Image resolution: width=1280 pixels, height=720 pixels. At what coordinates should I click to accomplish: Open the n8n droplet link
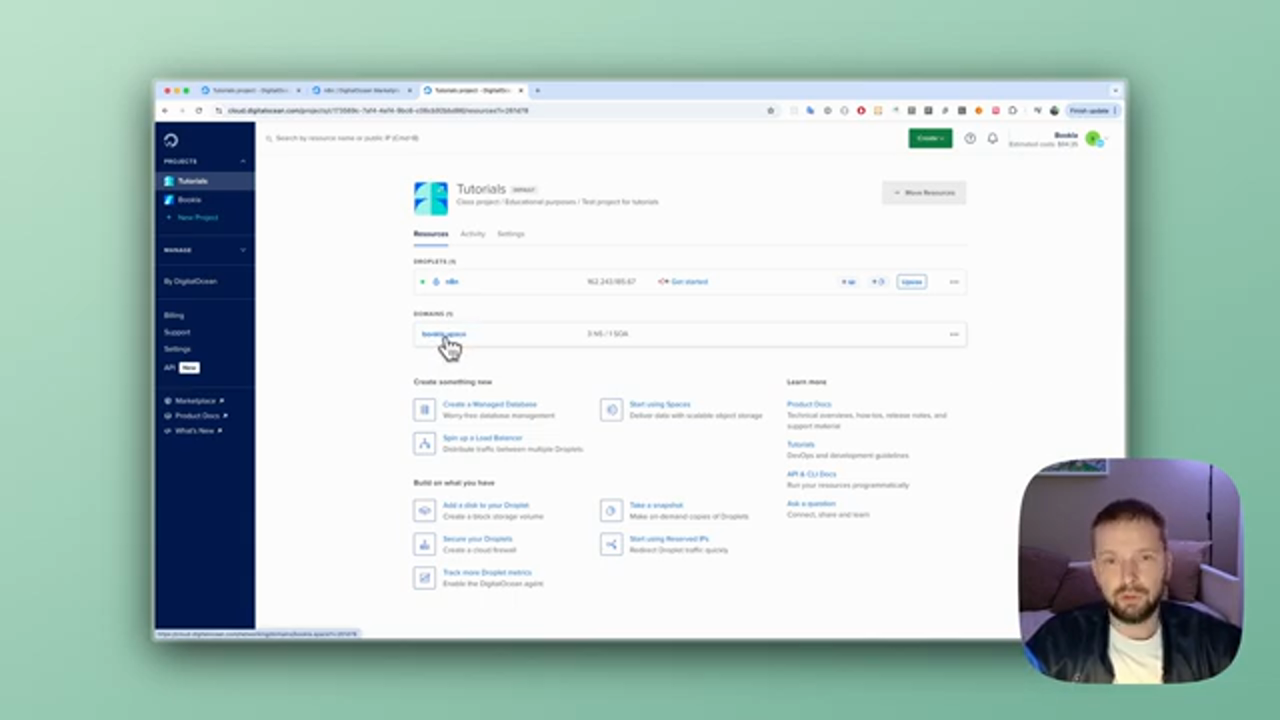451,282
